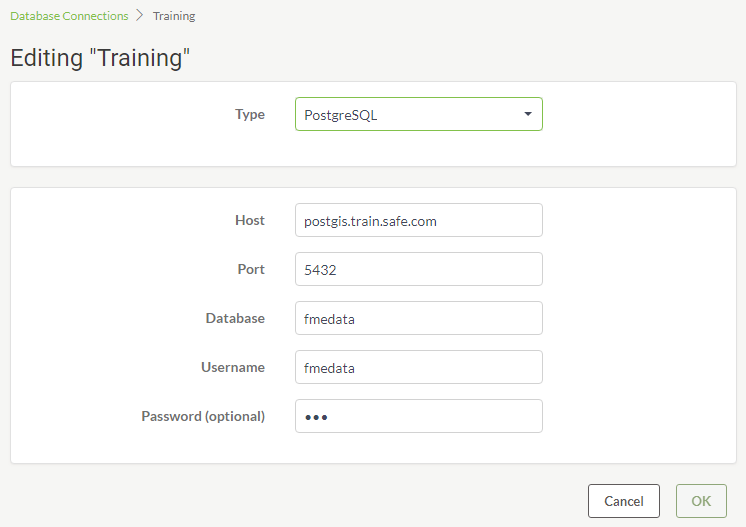Click the Type dropdown arrow caret
The image size is (746, 527).
528,114
